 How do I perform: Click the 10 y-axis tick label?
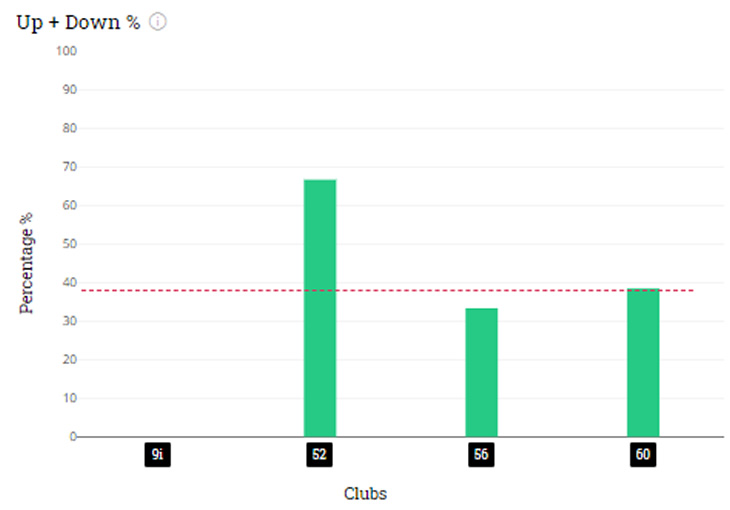click(69, 398)
